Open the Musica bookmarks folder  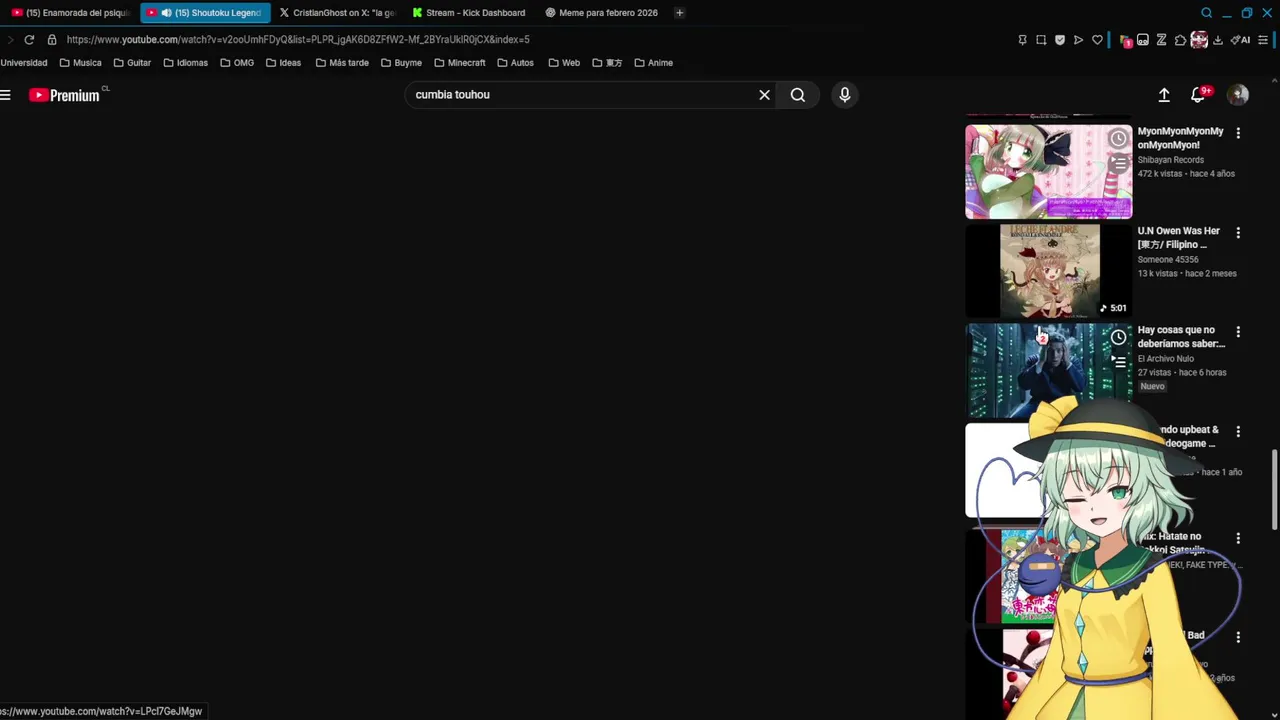[x=80, y=63]
